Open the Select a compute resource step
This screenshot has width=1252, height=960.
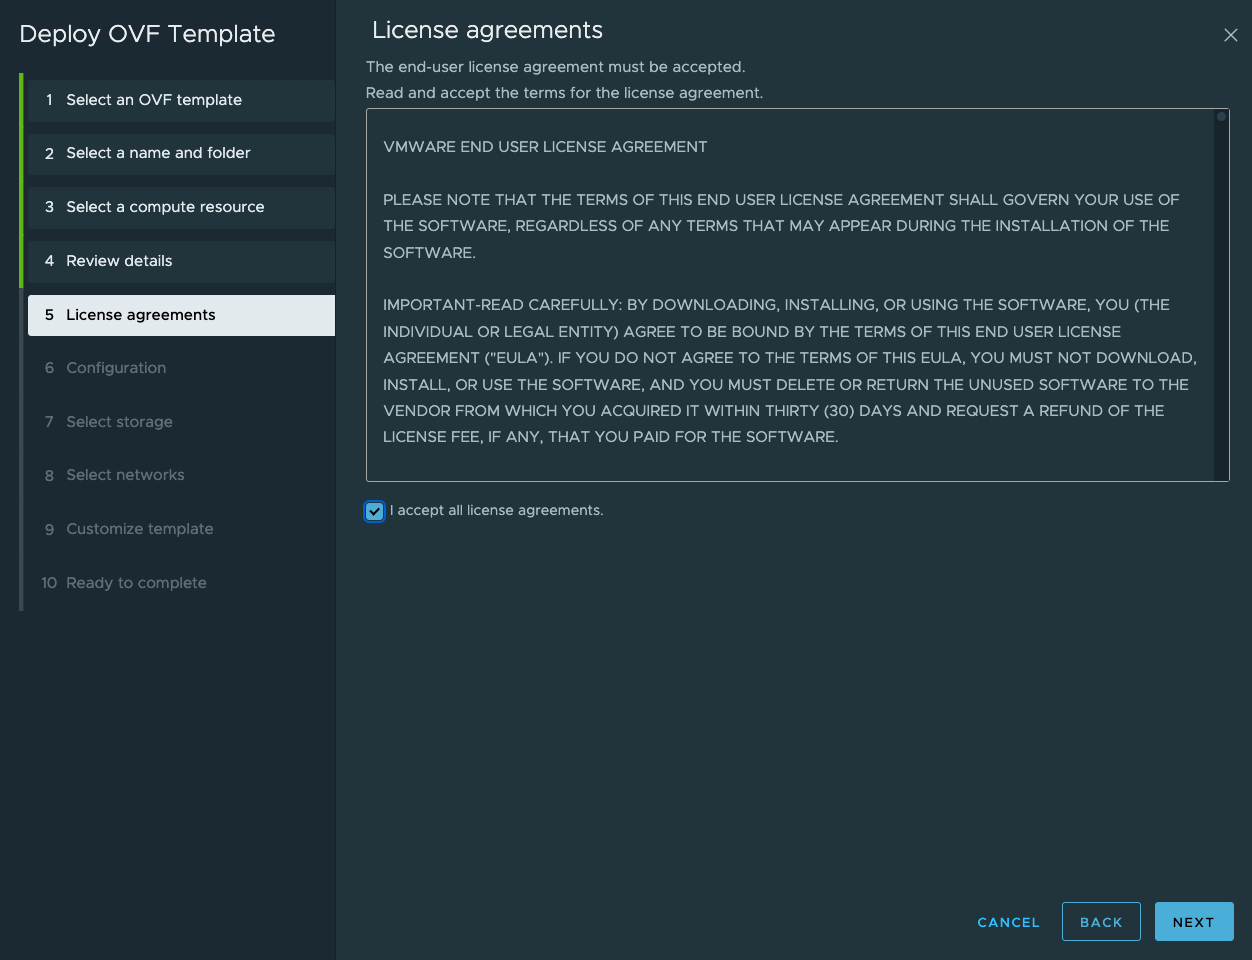click(x=165, y=207)
